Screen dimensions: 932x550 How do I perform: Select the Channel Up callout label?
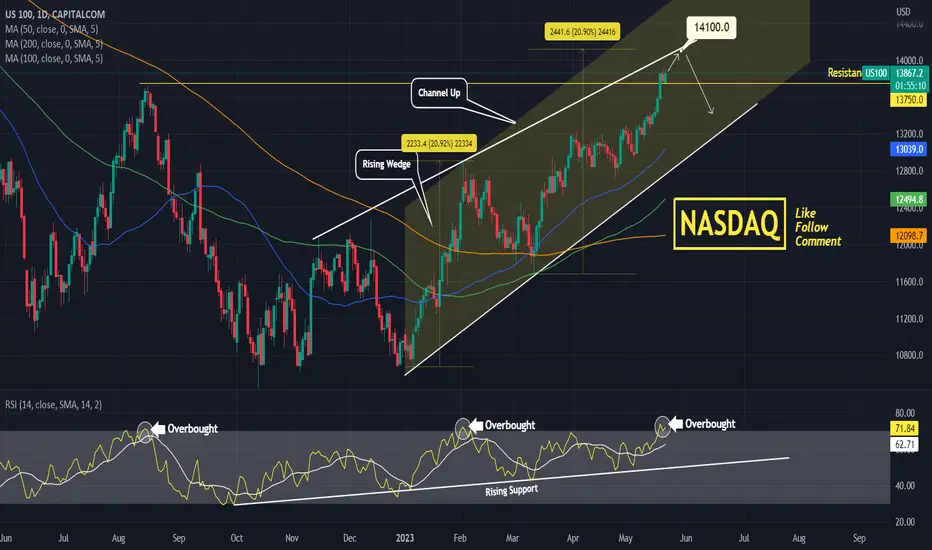[439, 93]
